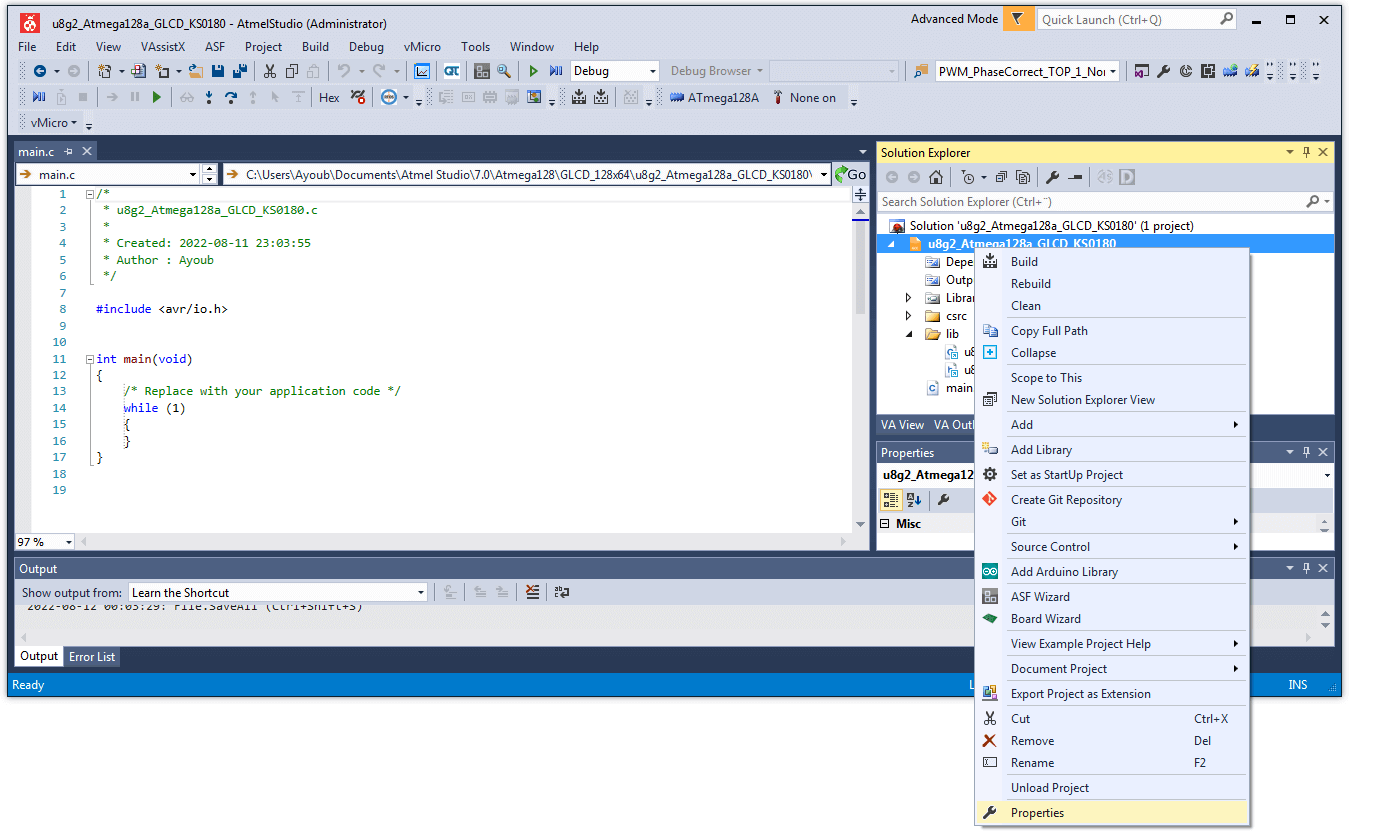1375x831 pixels.
Task: Click the QTouch composer icon
Action: pyautogui.click(x=451, y=71)
